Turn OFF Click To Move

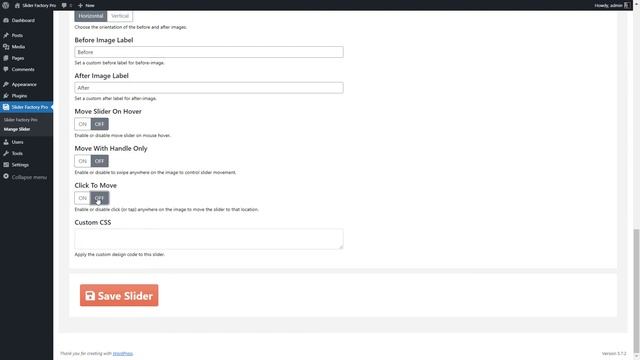(x=99, y=198)
